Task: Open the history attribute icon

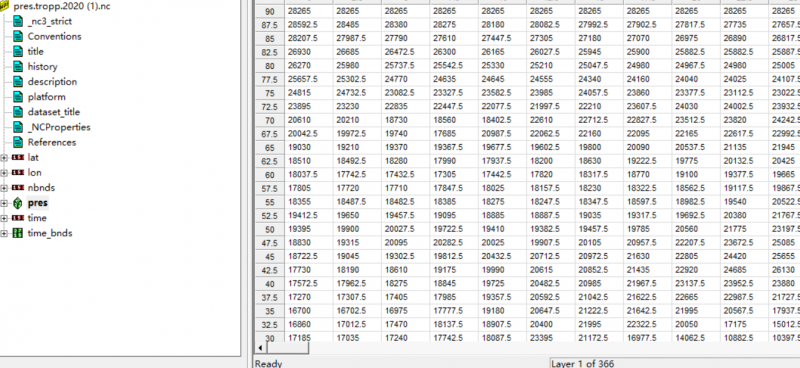Action: [18, 67]
